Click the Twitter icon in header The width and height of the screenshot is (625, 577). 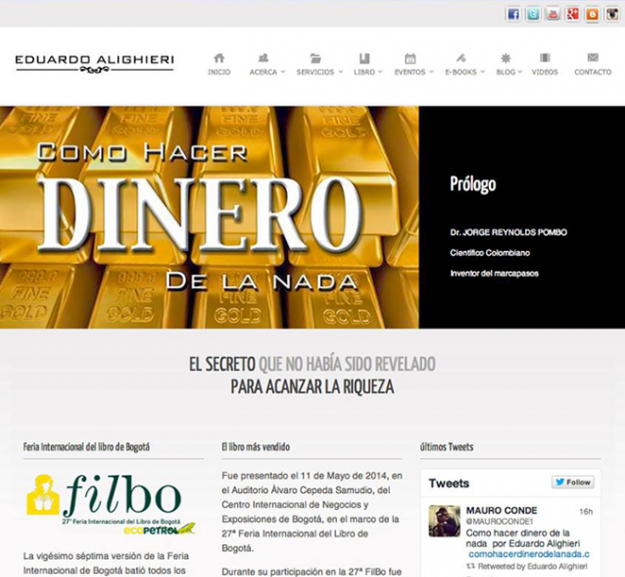[533, 14]
